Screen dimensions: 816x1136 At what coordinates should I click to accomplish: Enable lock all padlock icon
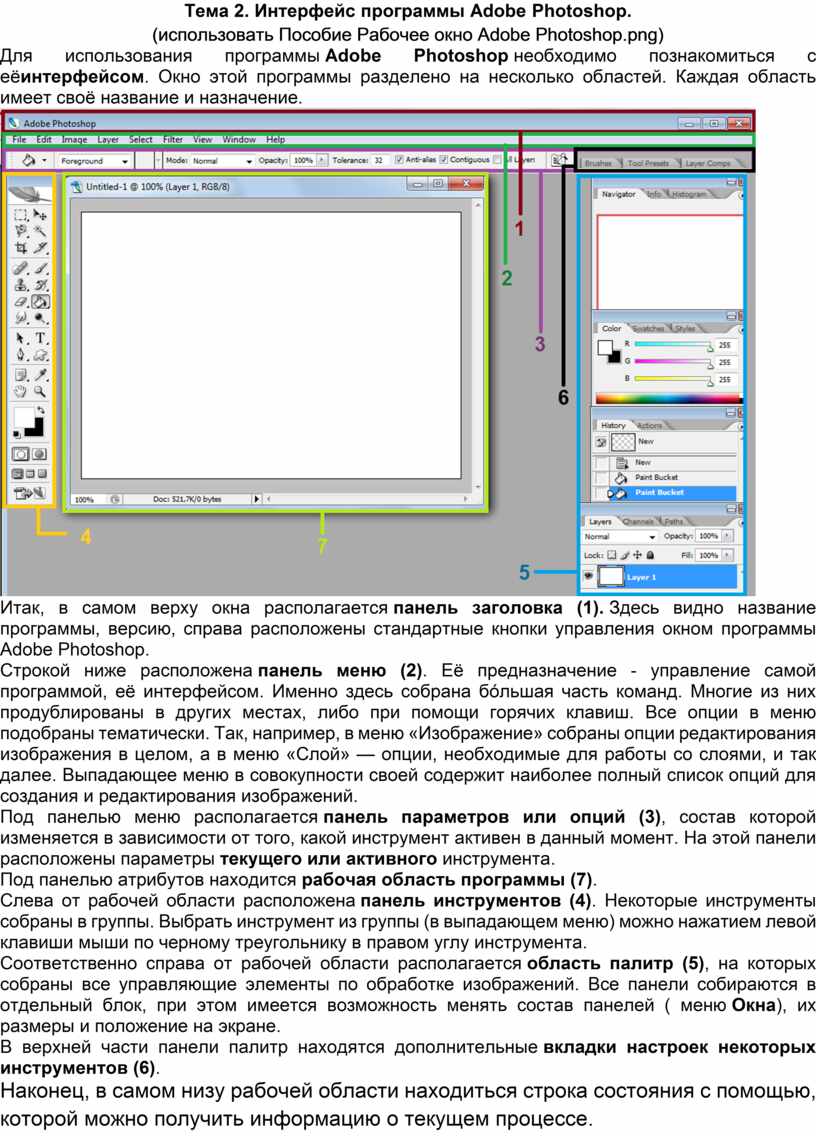[651, 555]
